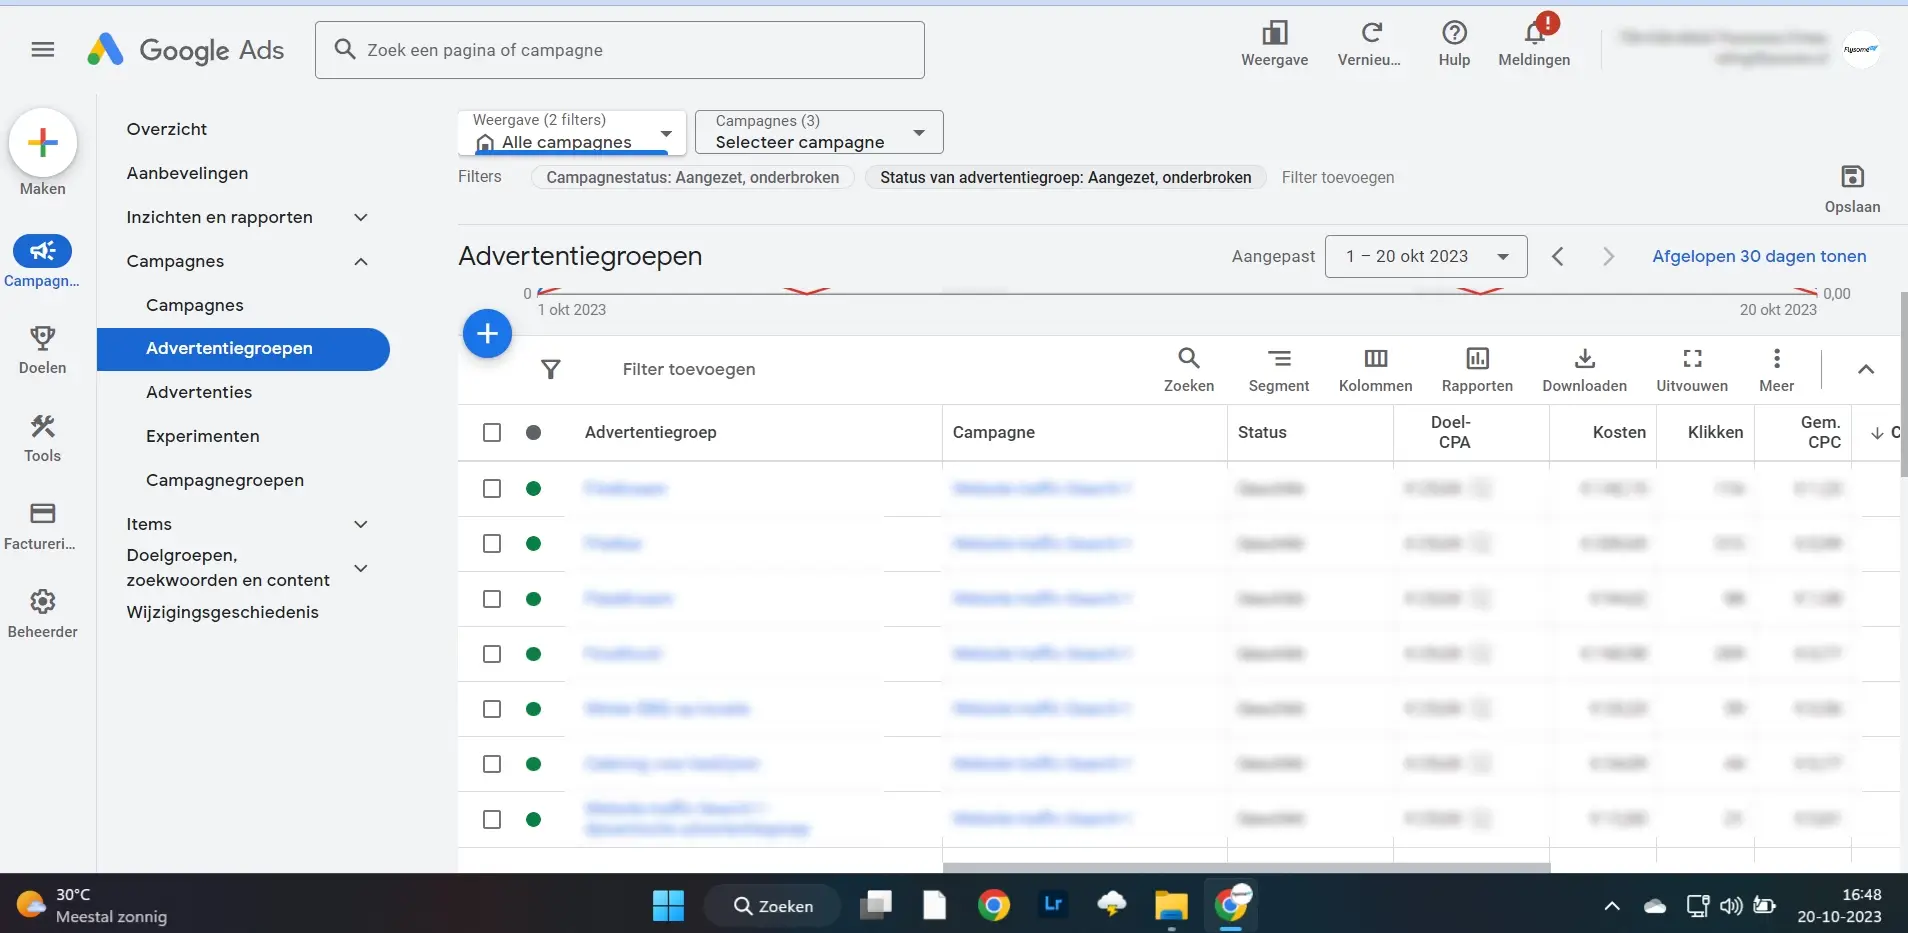Tick the select-all checkbox in table header

coord(492,432)
